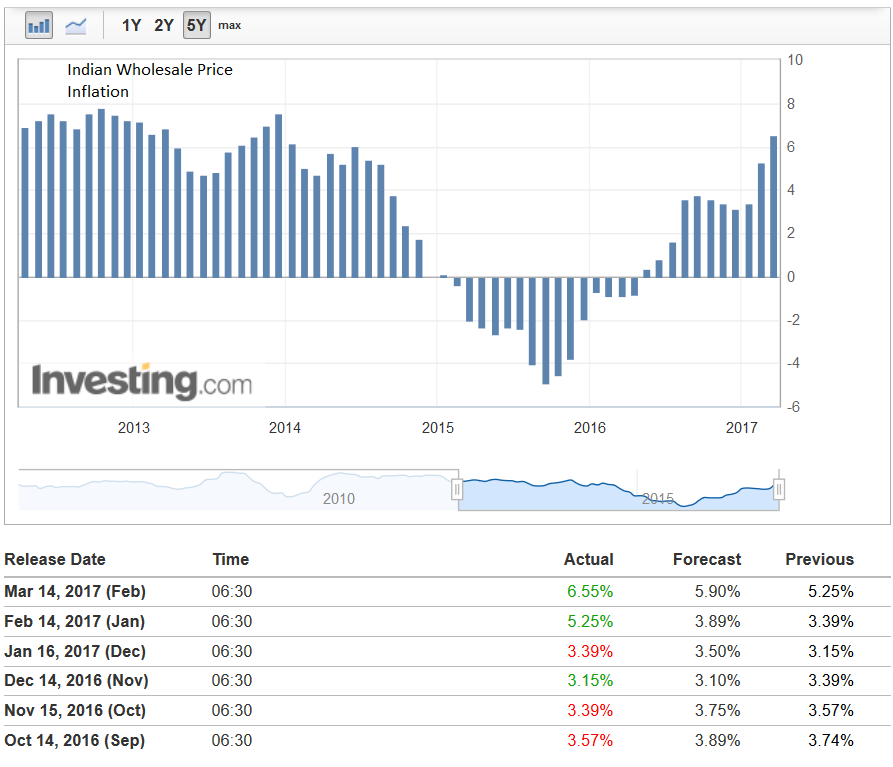893x767 pixels.
Task: Click the Investing.com watermark logo
Action: click(x=141, y=382)
